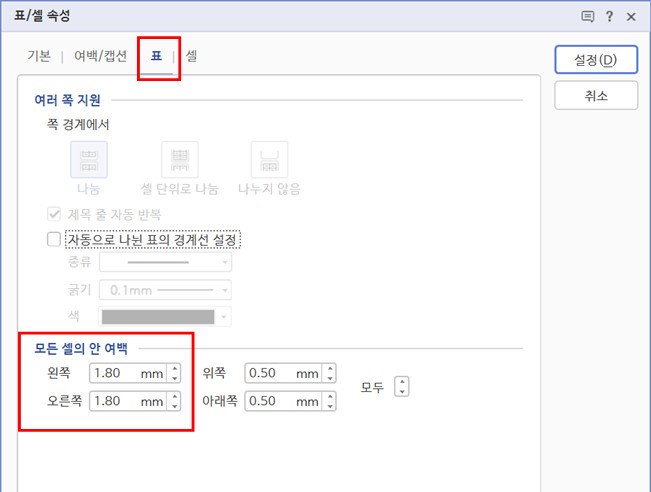Confirm with the 설정(D) button
Screen dimensions: 651x492
coord(596,60)
